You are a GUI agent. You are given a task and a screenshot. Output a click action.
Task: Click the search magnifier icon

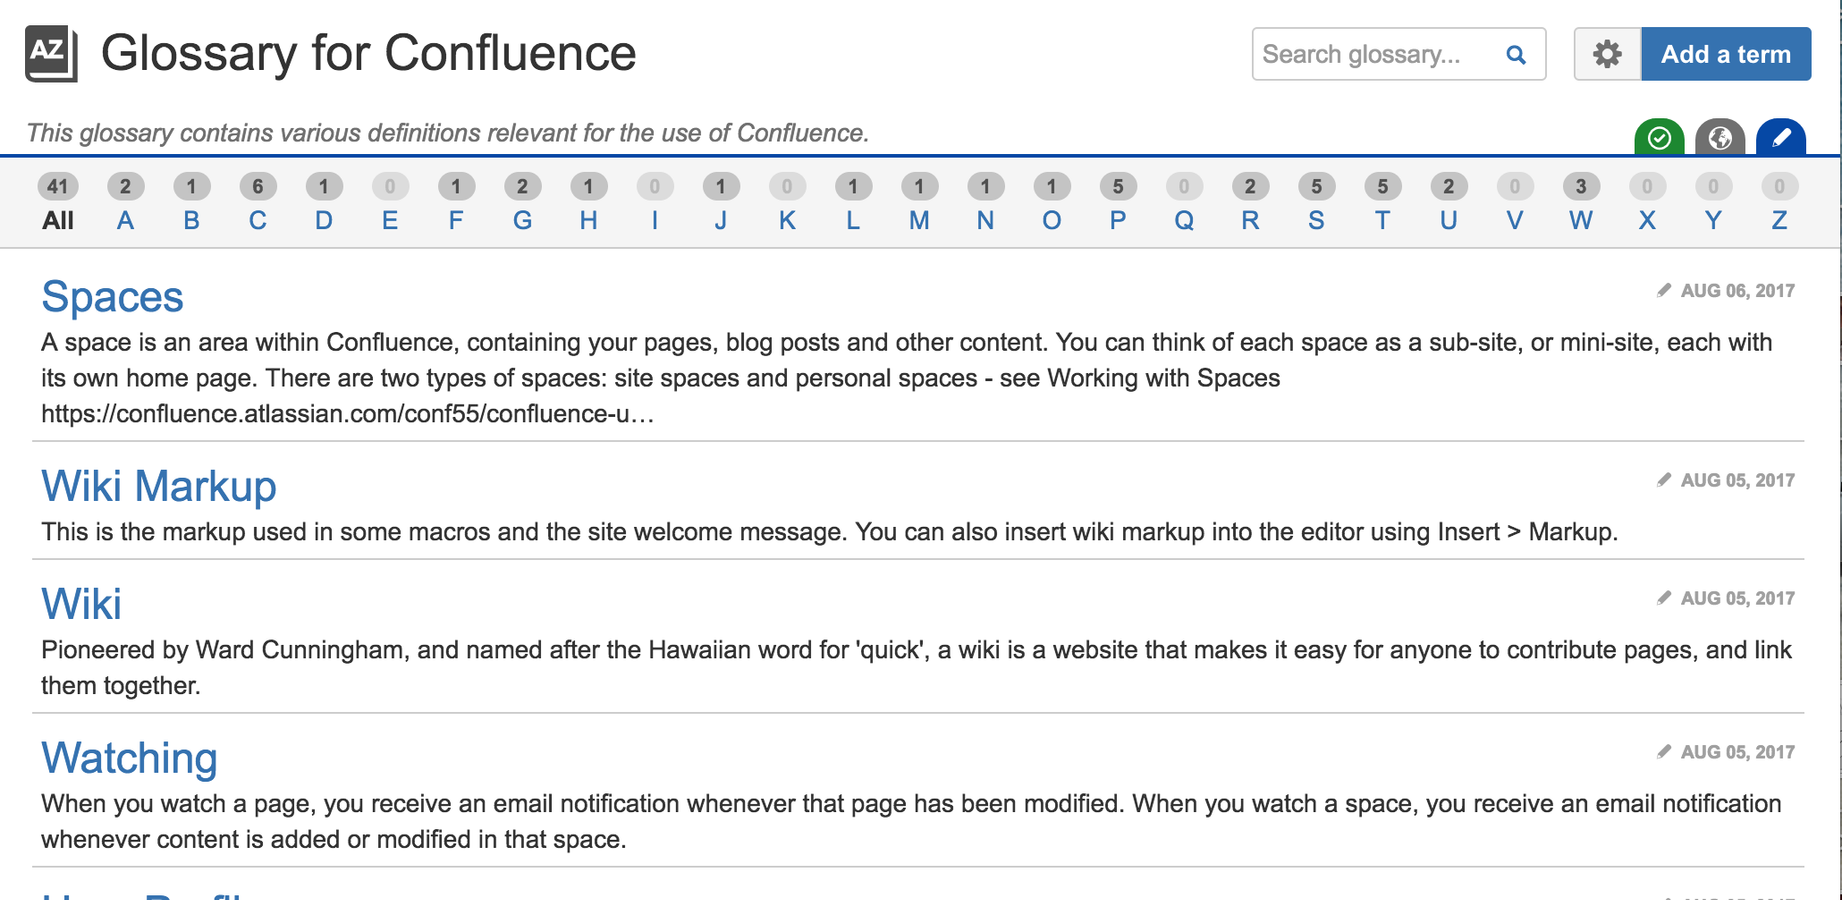point(1516,55)
